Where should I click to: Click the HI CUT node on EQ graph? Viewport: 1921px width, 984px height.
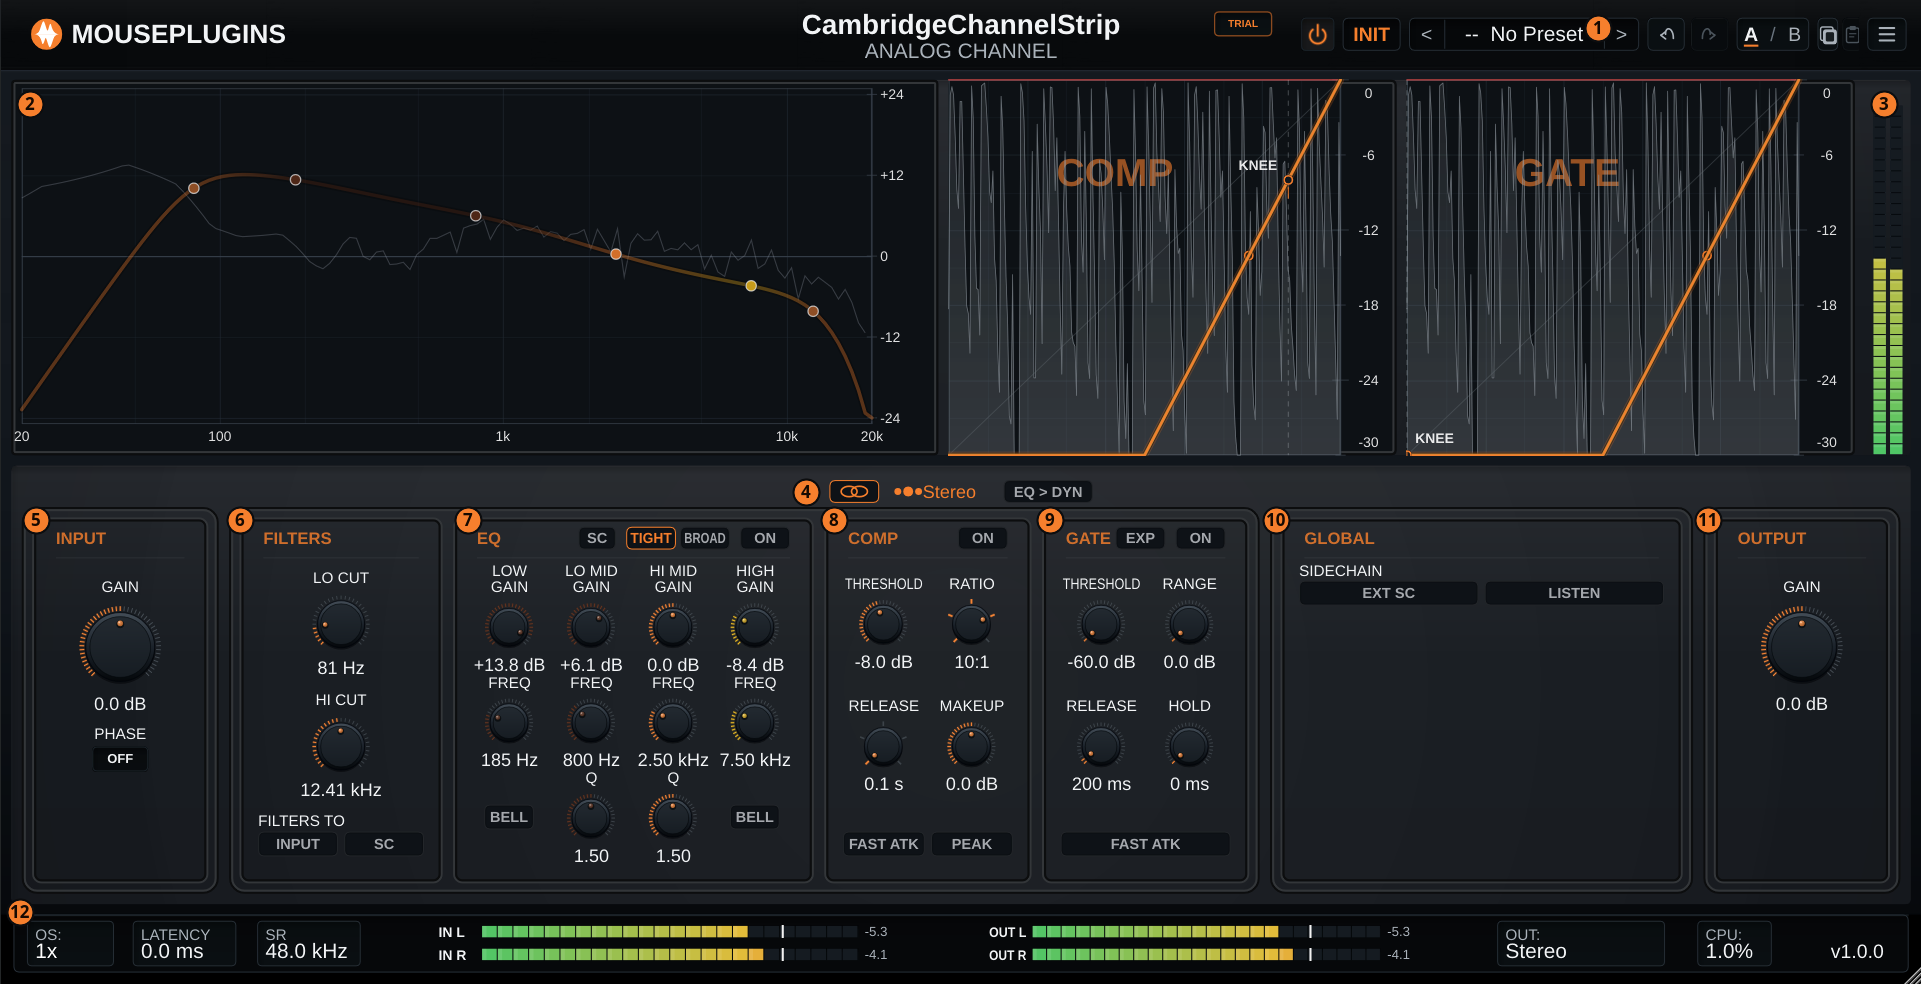pos(813,311)
